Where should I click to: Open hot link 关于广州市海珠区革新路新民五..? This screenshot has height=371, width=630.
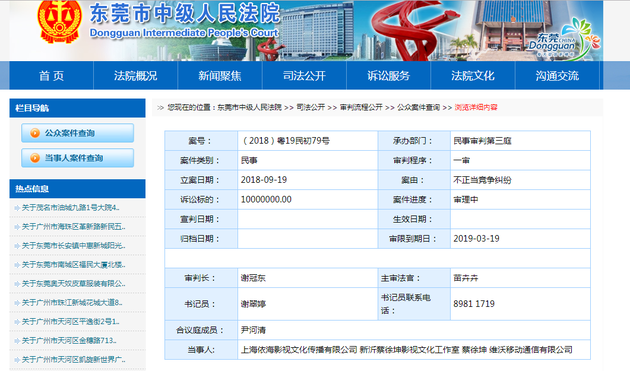73,227
